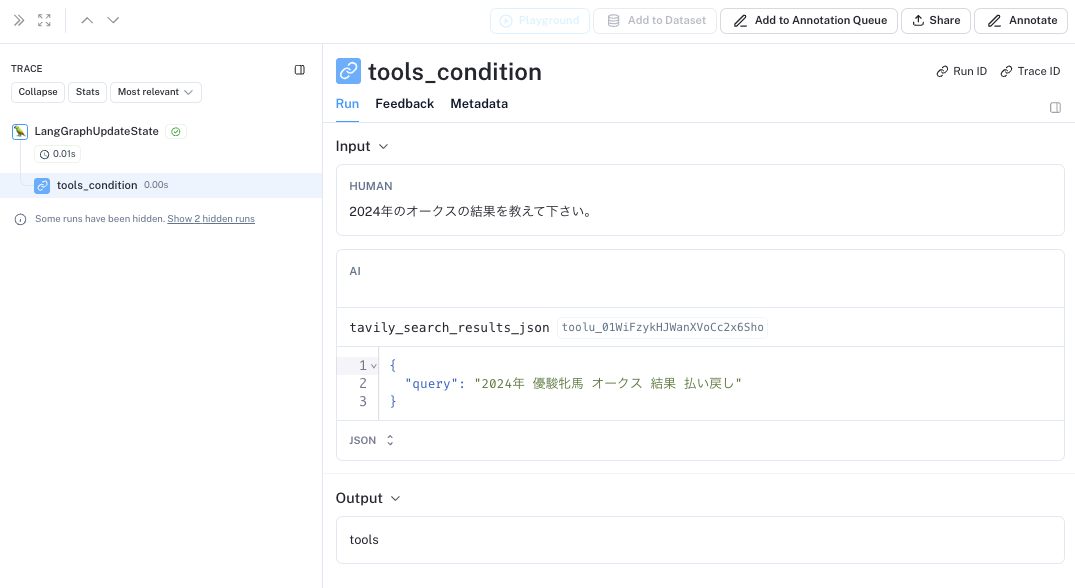Copy the Trace ID
The width and height of the screenshot is (1075, 588).
(1030, 71)
